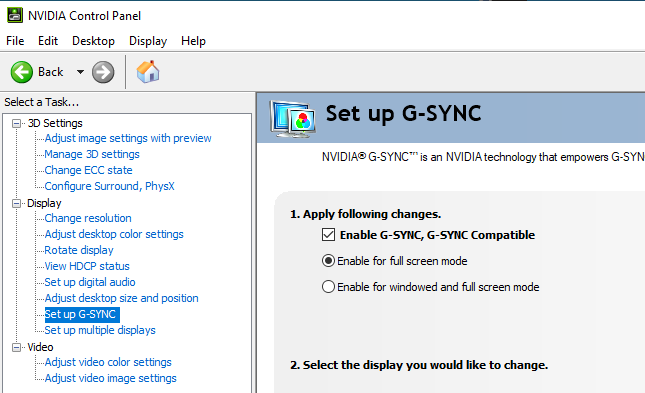Open the Back history dropdown arrow
This screenshot has width=645, height=393.
80,72
